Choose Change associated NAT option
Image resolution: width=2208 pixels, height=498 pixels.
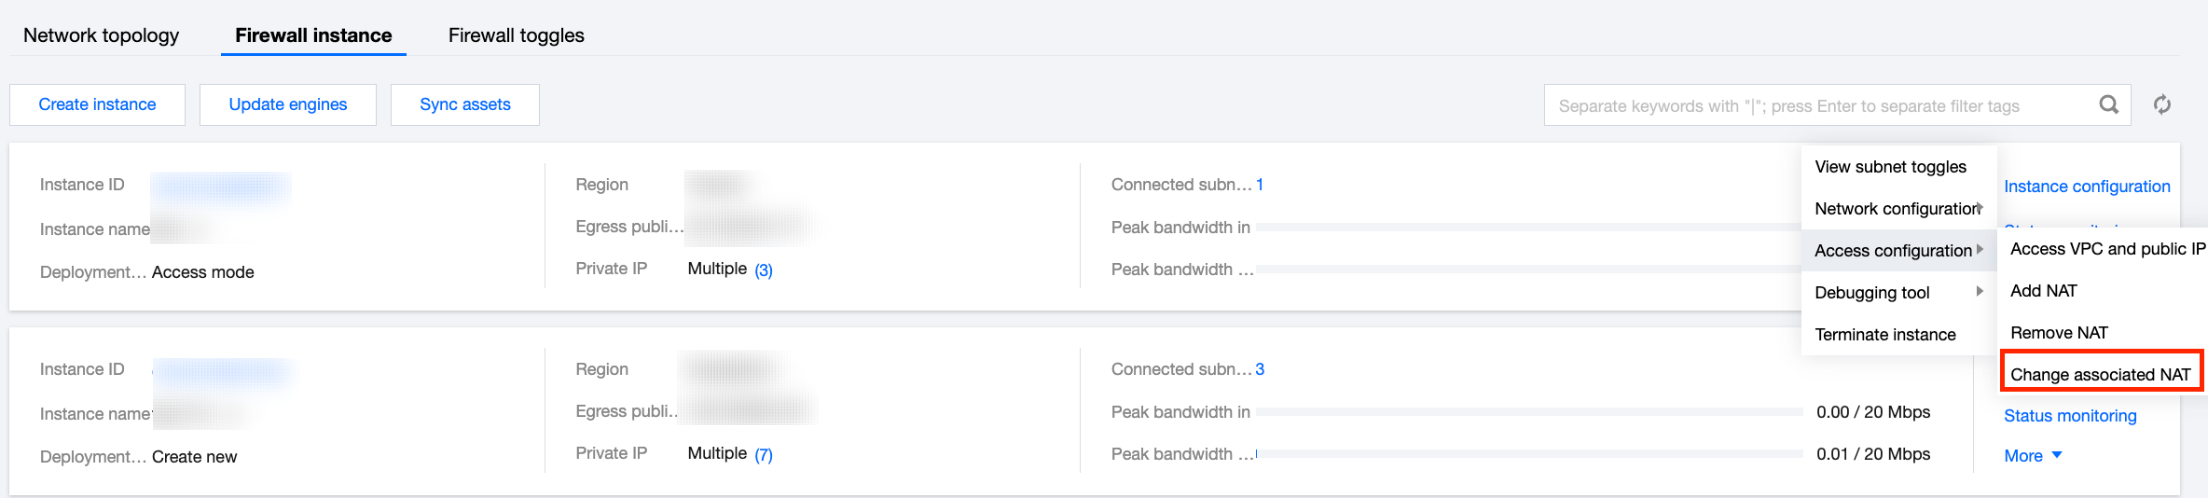click(2100, 375)
